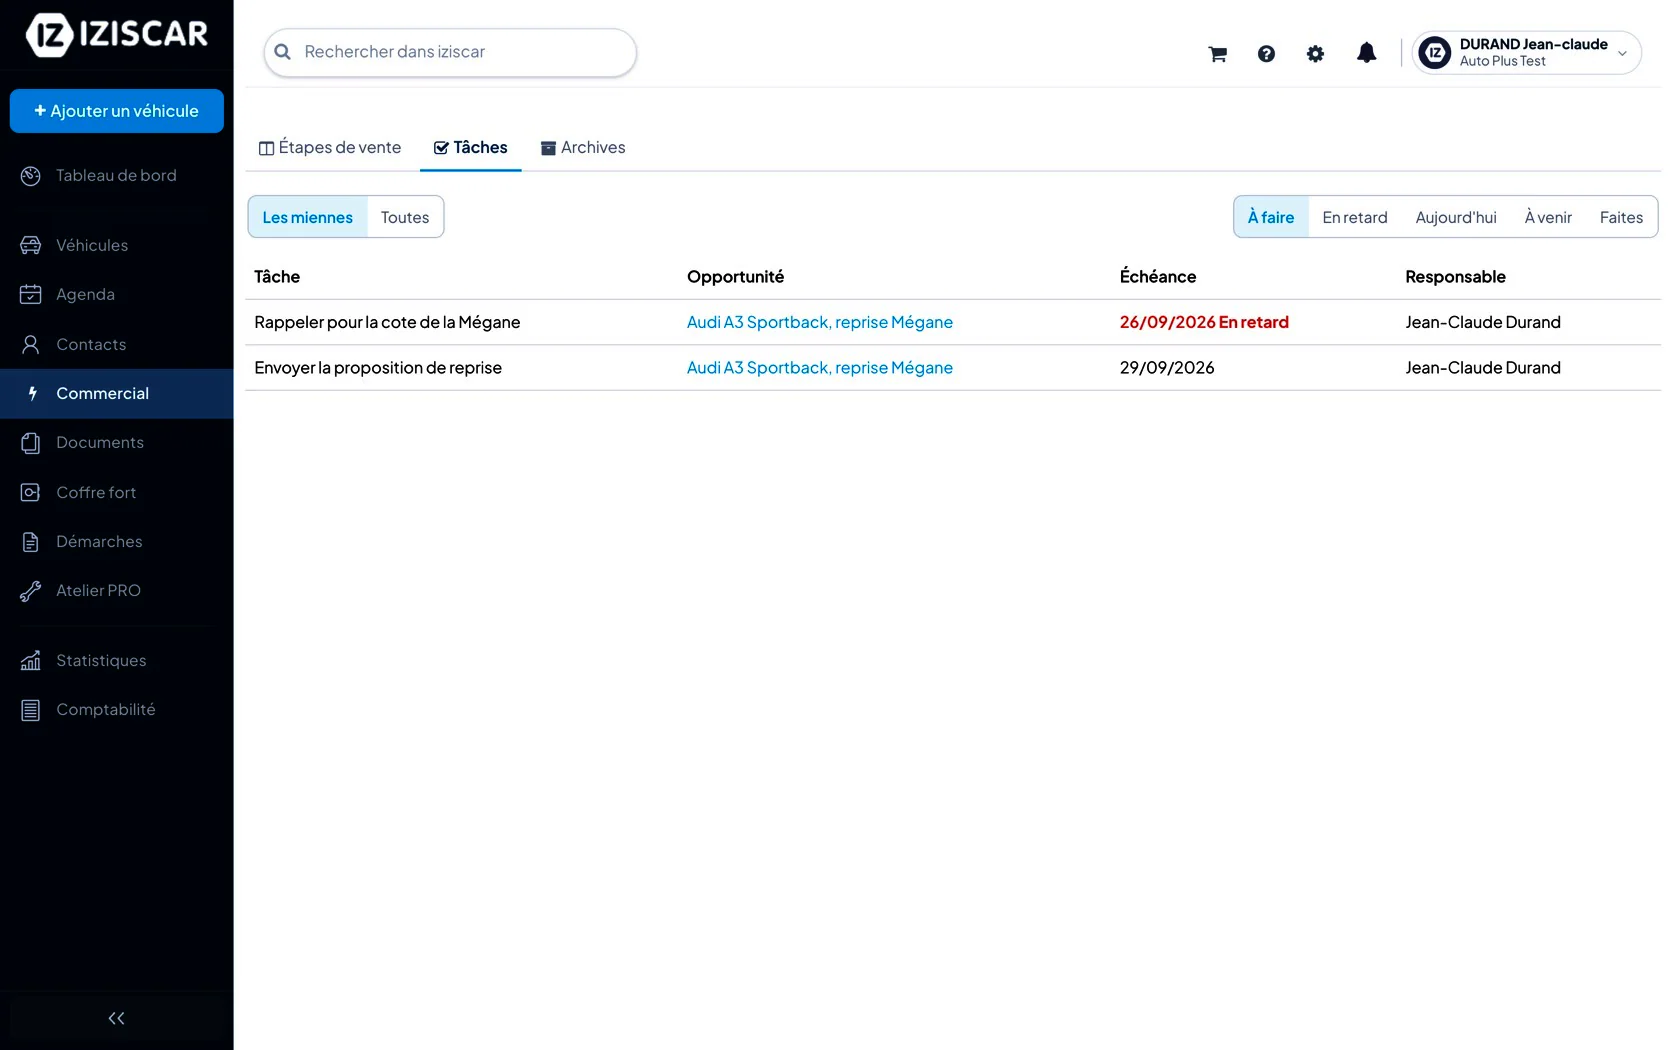The image size is (1680, 1050).
Task: Click the Opportunité column header
Action: 735,277
